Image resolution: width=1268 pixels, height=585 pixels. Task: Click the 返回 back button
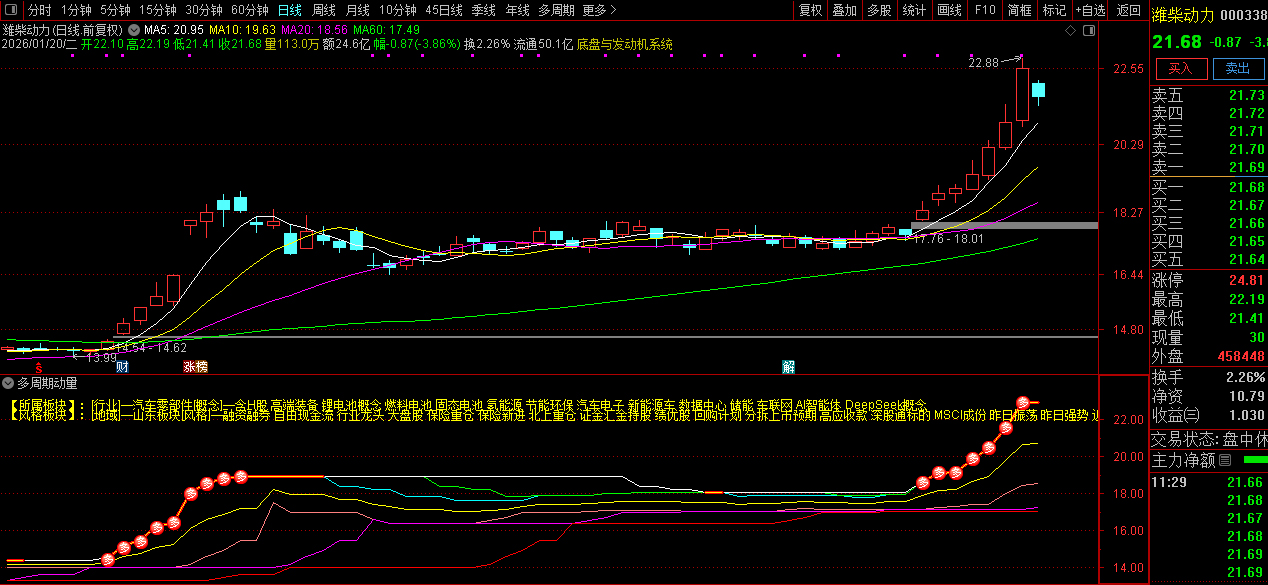click(1128, 10)
